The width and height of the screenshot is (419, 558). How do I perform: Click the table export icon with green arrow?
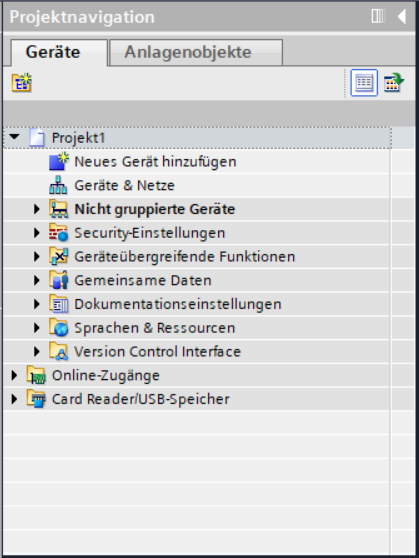[x=394, y=83]
